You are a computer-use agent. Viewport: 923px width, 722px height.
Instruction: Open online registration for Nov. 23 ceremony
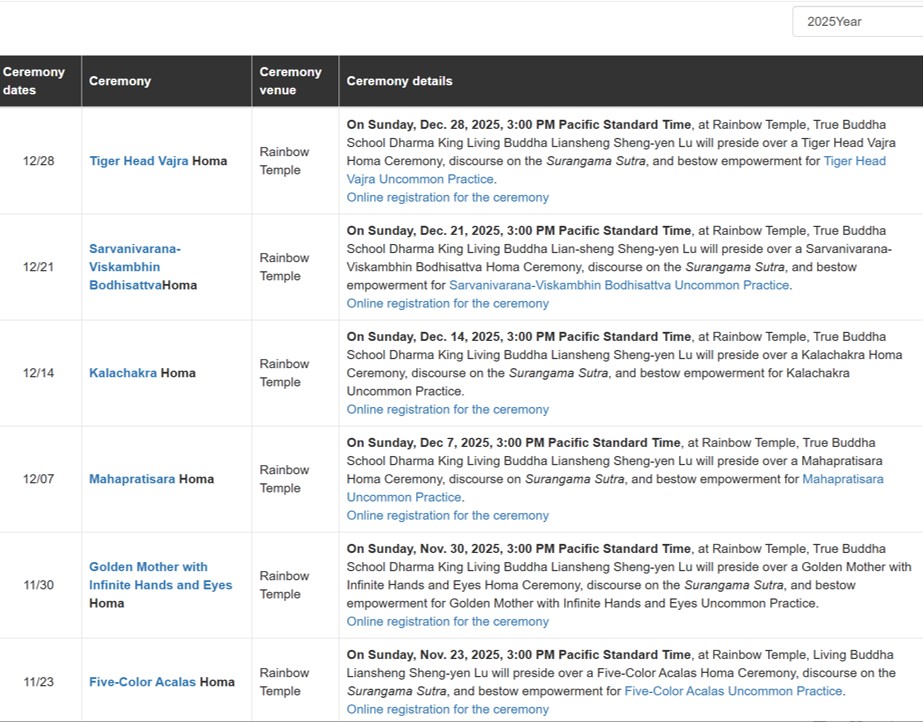[x=447, y=709]
